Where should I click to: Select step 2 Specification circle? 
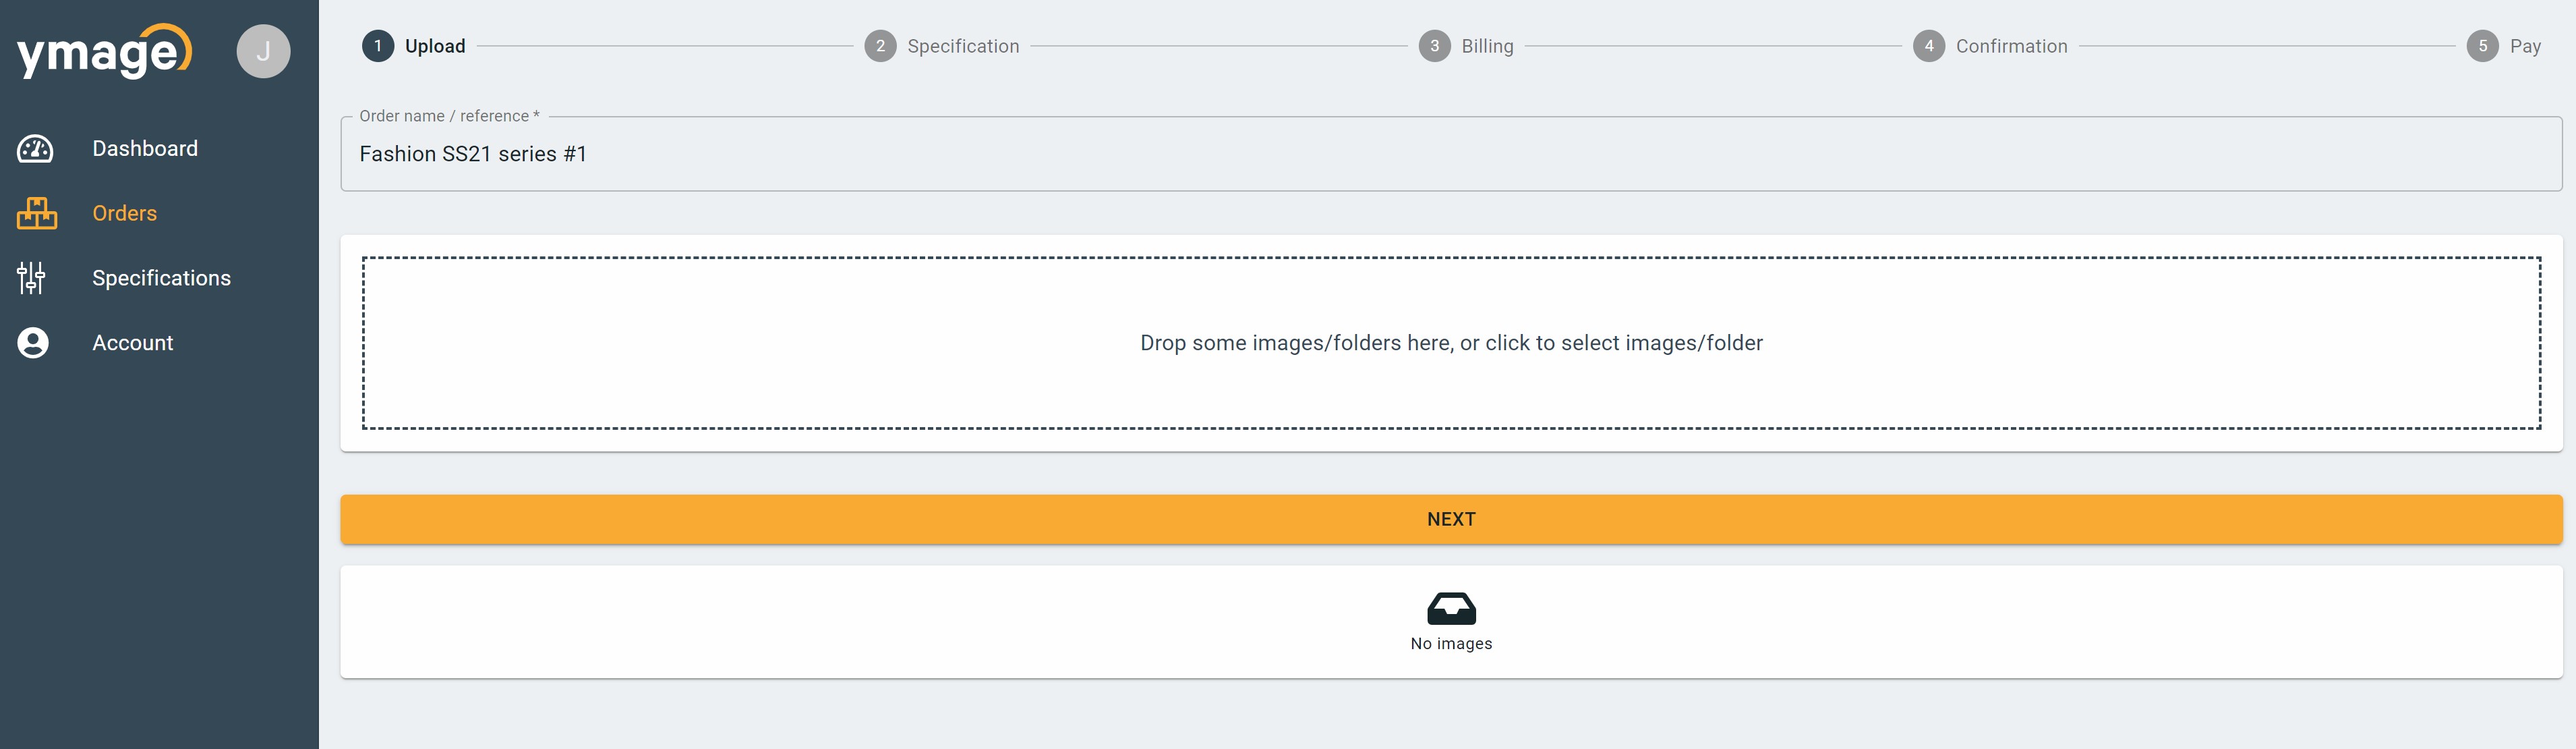880,46
